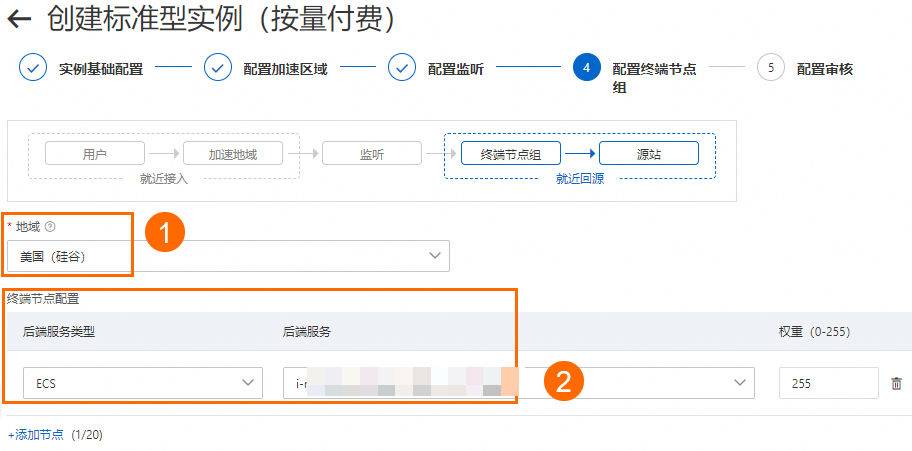Open the help tooltip icon next to 地域

tap(49, 227)
